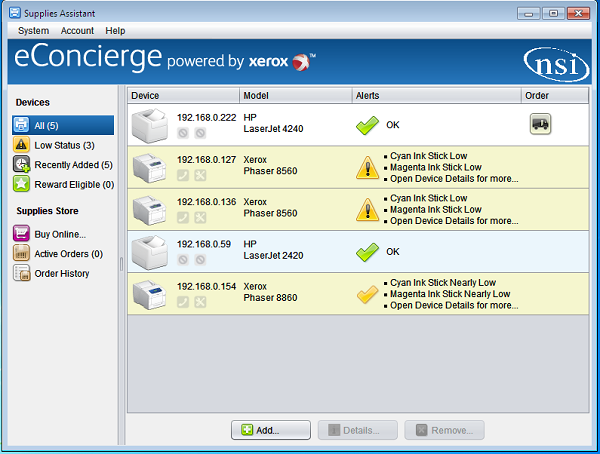Sort by the Device column header

(x=183, y=95)
